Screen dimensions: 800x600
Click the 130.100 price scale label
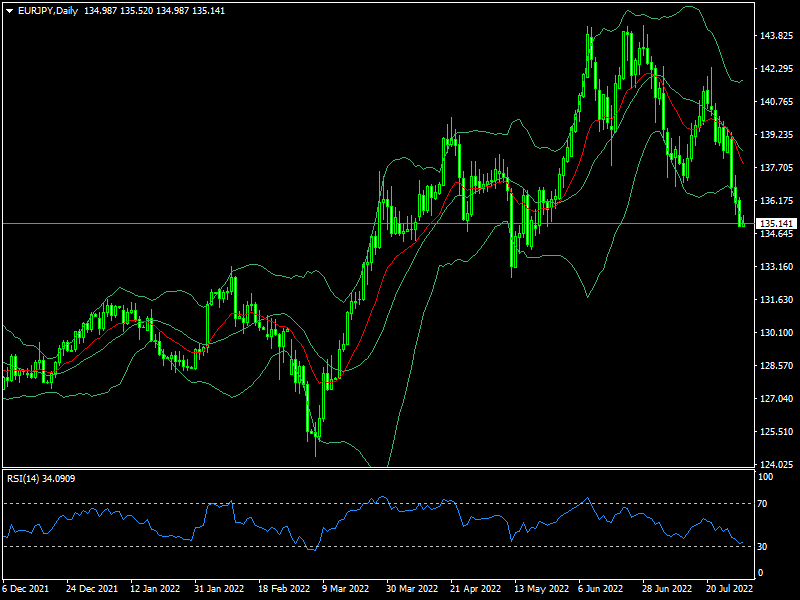pos(777,333)
